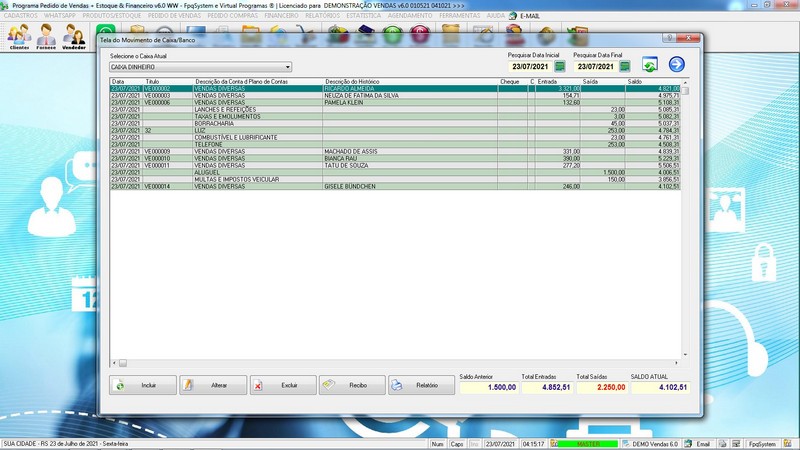Select the RICARDO ALMEIDA row
The image size is (800, 450).
coord(395,89)
